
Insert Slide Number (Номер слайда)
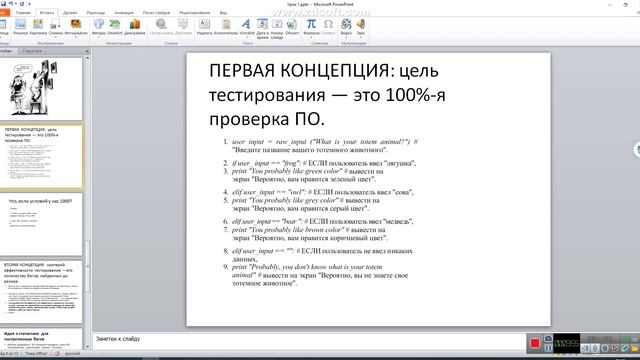pyautogui.click(x=277, y=28)
